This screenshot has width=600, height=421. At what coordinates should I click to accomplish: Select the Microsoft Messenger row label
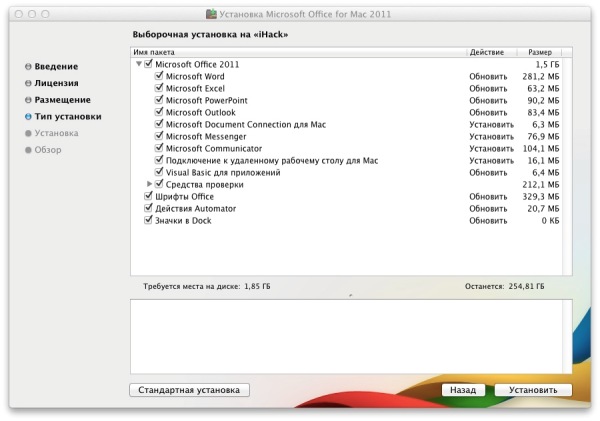206,136
